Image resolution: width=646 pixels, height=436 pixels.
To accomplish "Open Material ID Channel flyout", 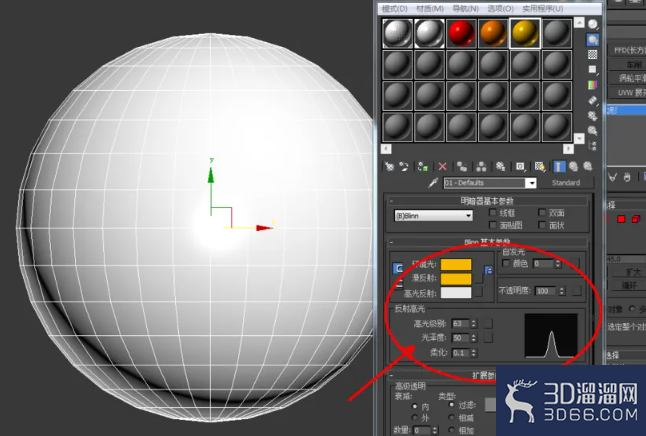I will coord(520,166).
